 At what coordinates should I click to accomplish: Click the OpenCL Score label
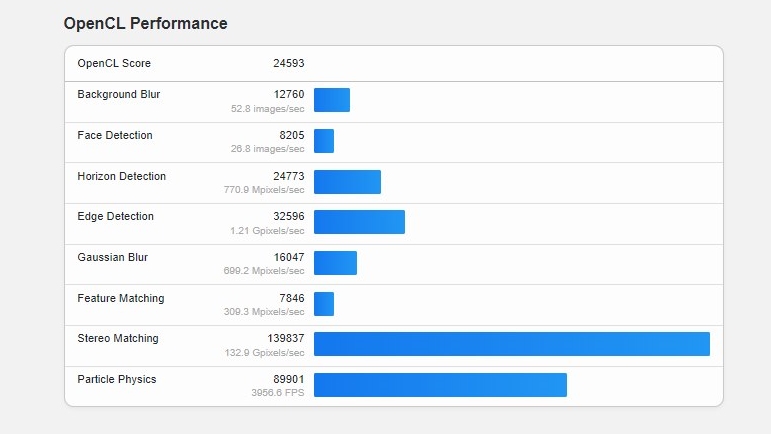[114, 63]
